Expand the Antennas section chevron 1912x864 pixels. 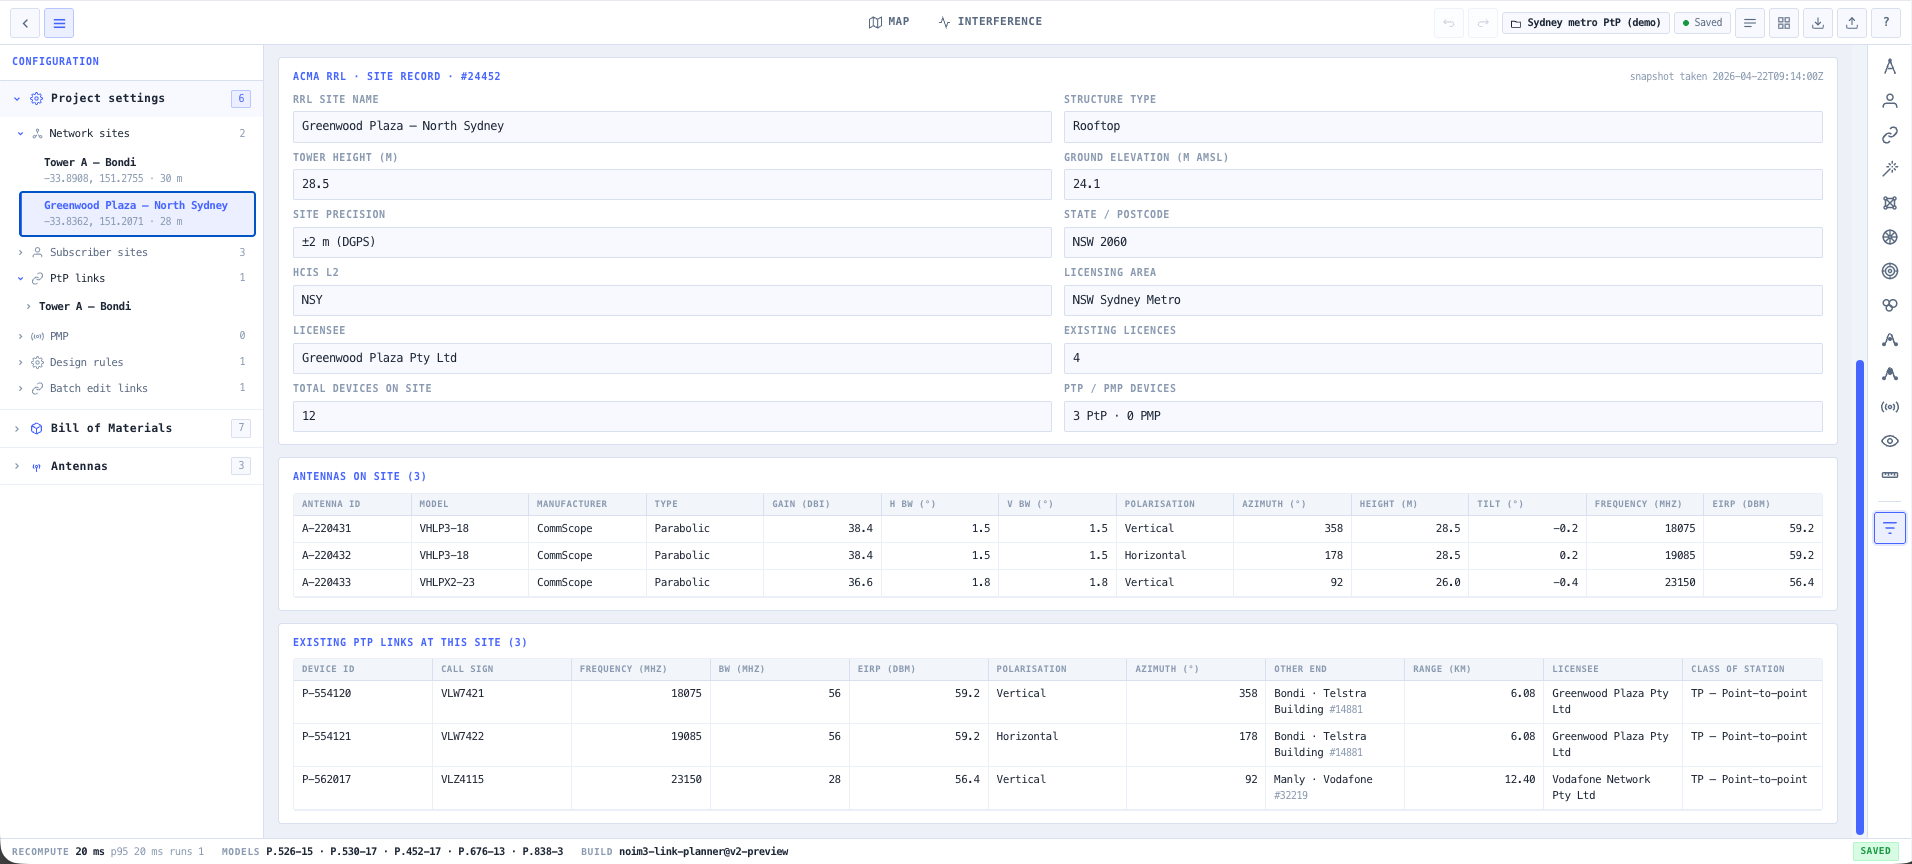17,467
